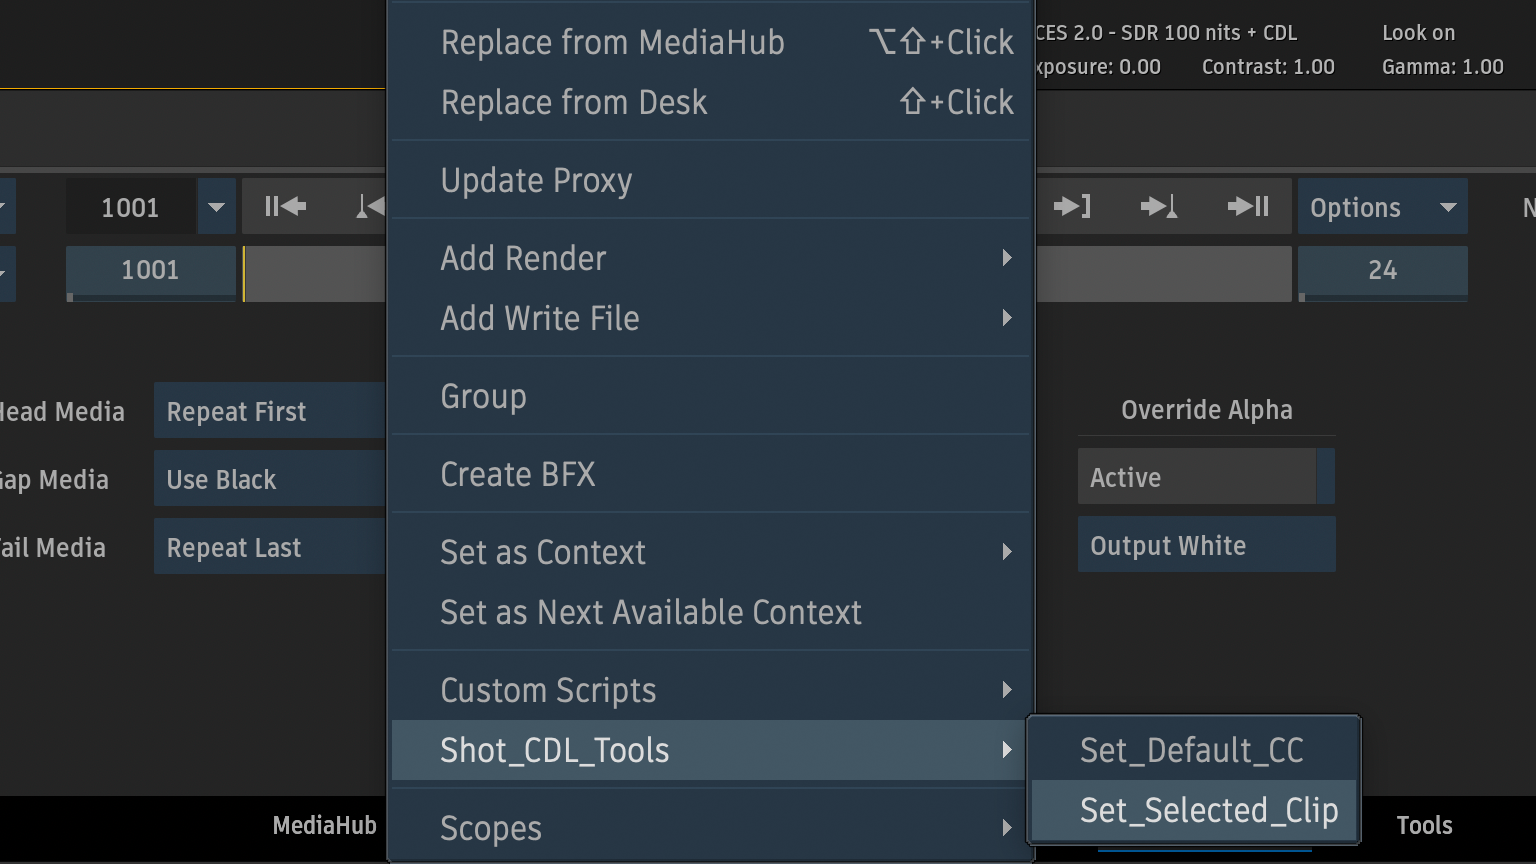Switch to the MediaHub tab
This screenshot has width=1536, height=864.
[x=324, y=825]
